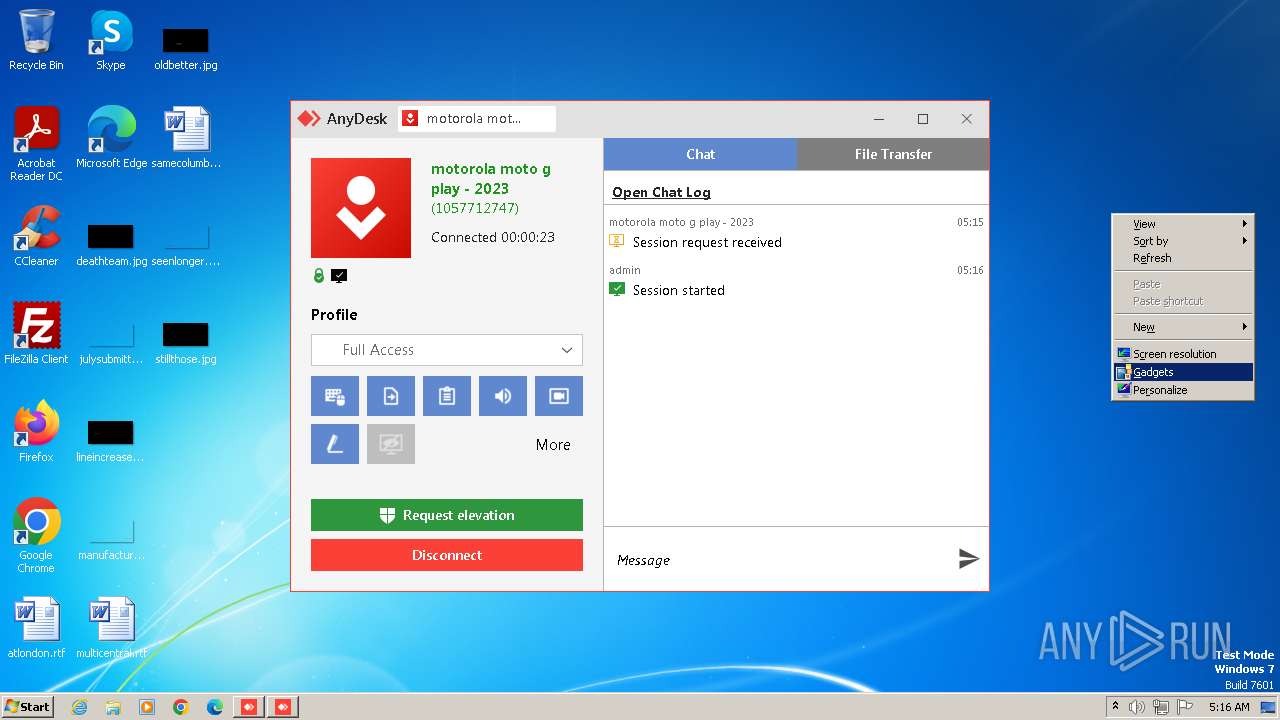Select the motorola moto session tab
Viewport: 1280px width, 720px height.
(x=477, y=119)
